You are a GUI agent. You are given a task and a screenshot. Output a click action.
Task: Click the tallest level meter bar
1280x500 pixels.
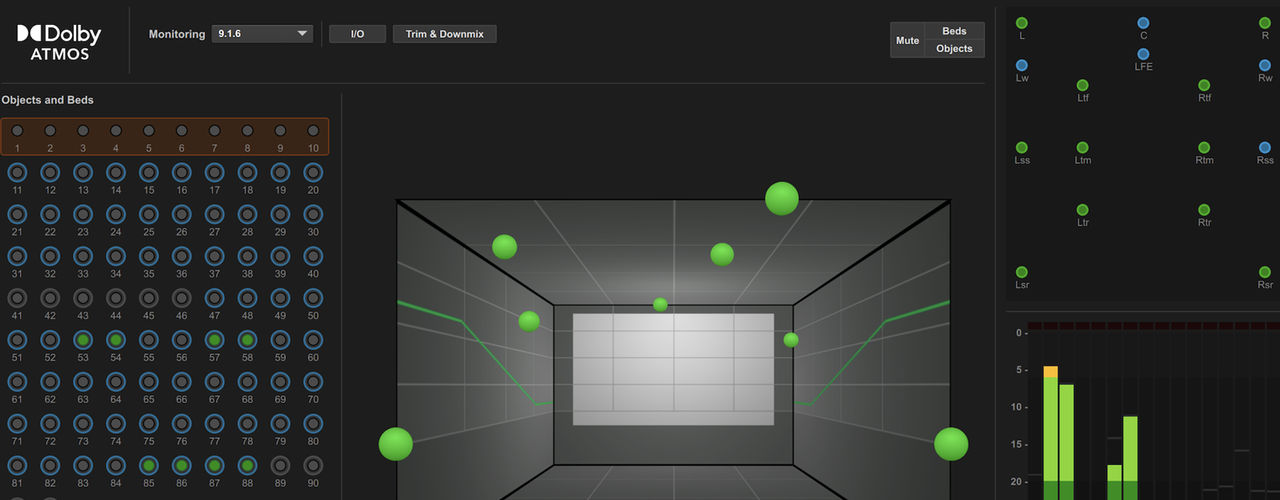1050,430
